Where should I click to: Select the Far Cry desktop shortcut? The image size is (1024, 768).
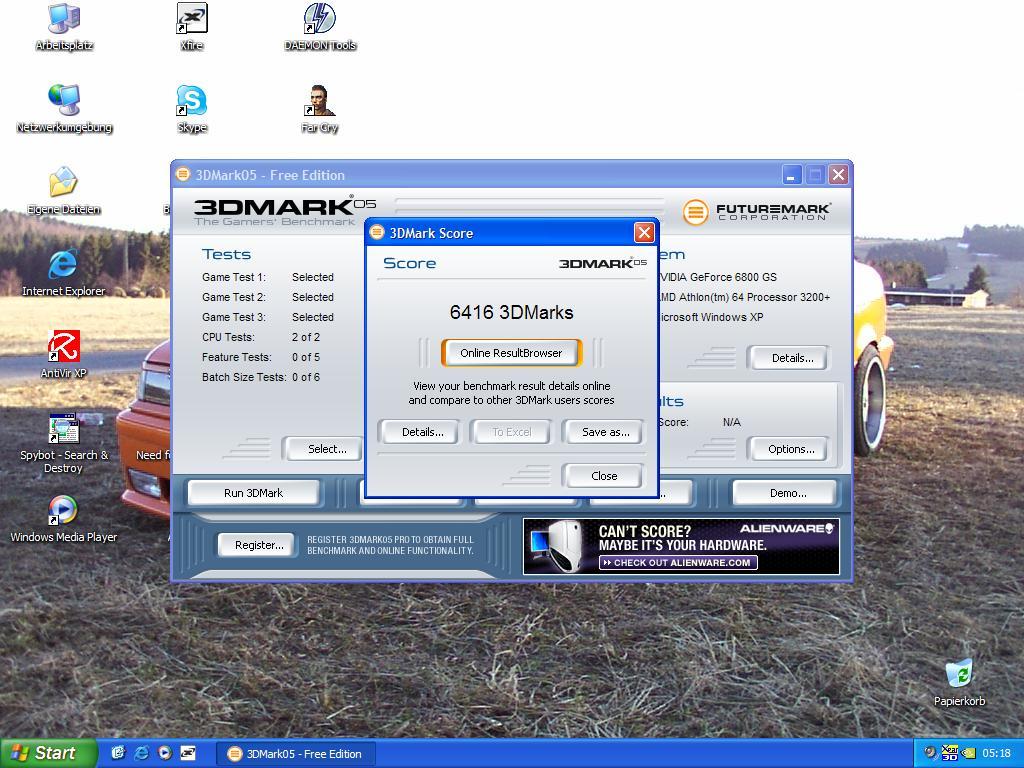click(x=319, y=108)
